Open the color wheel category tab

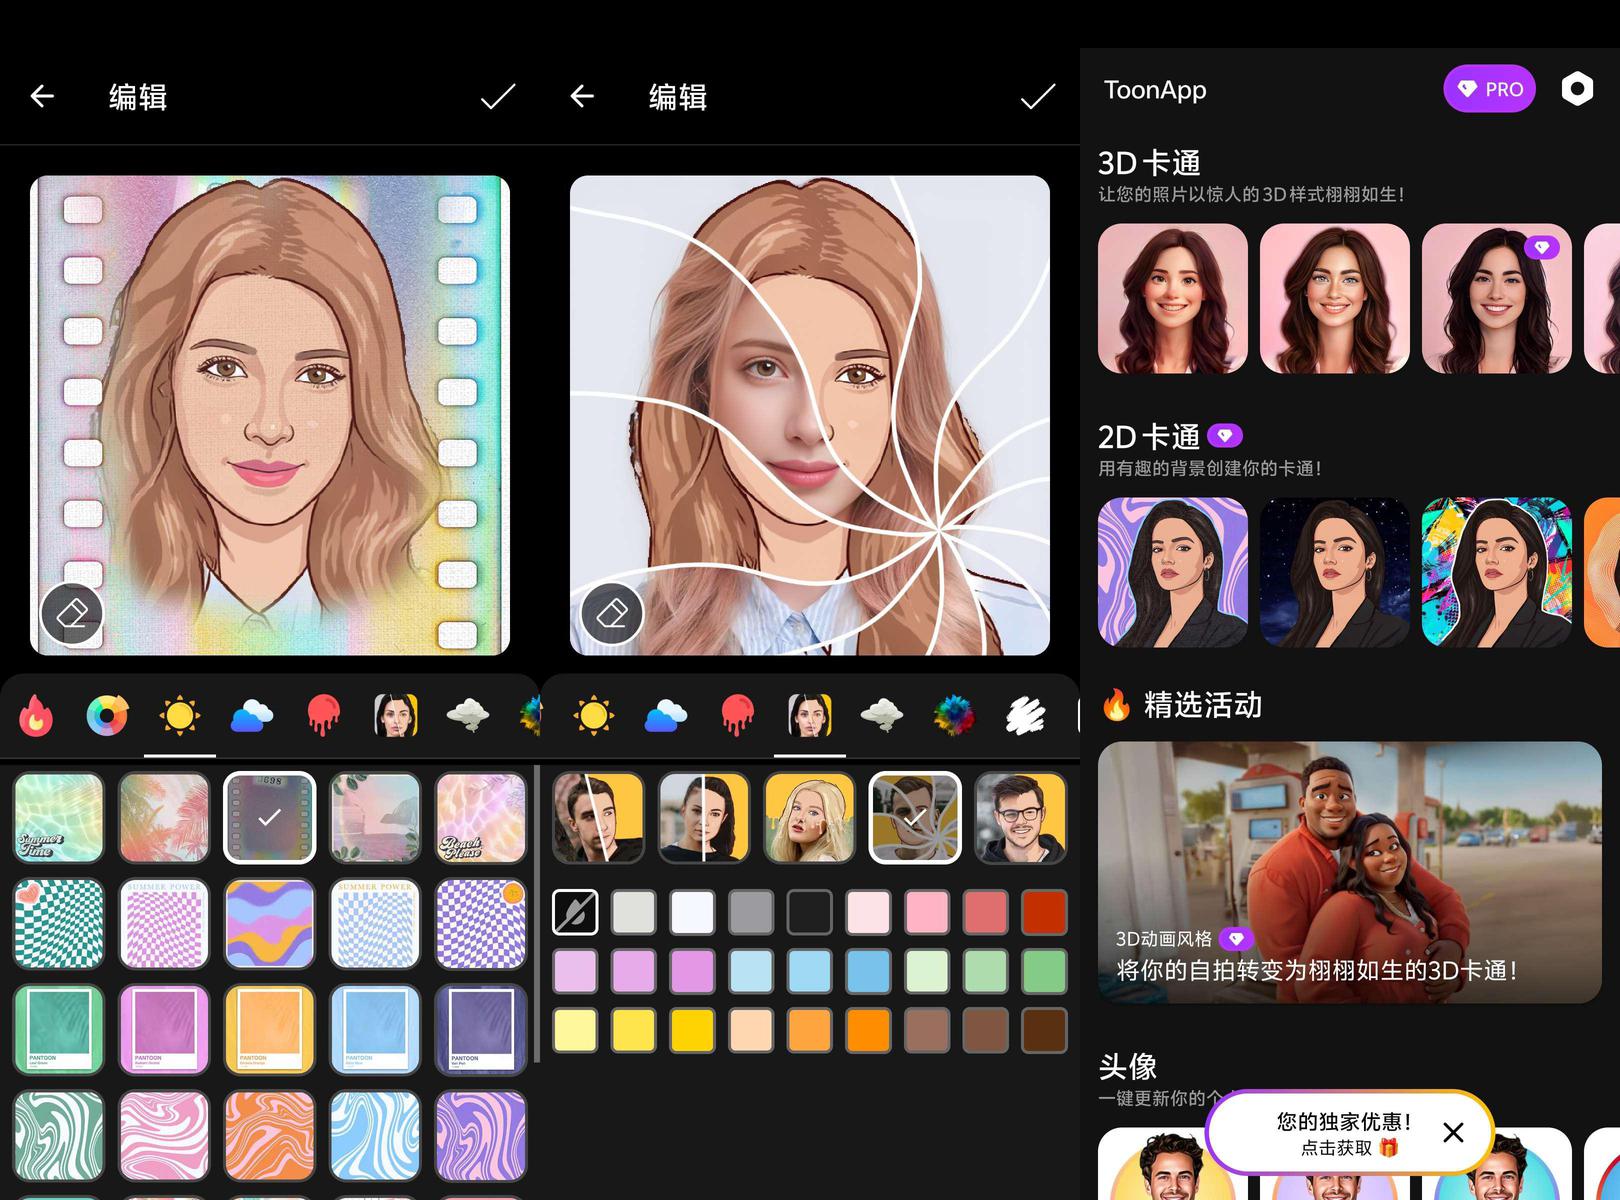[107, 715]
